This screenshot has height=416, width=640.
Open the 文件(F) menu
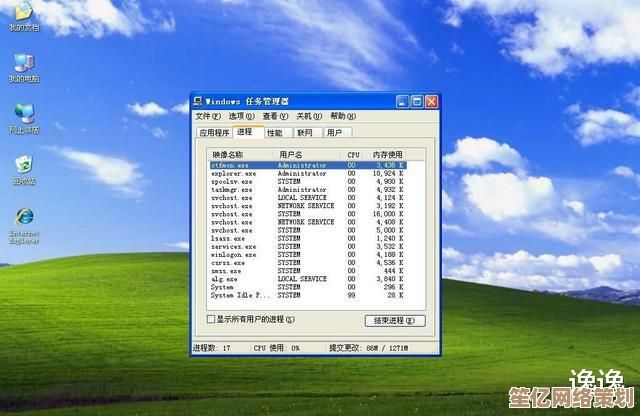click(207, 116)
